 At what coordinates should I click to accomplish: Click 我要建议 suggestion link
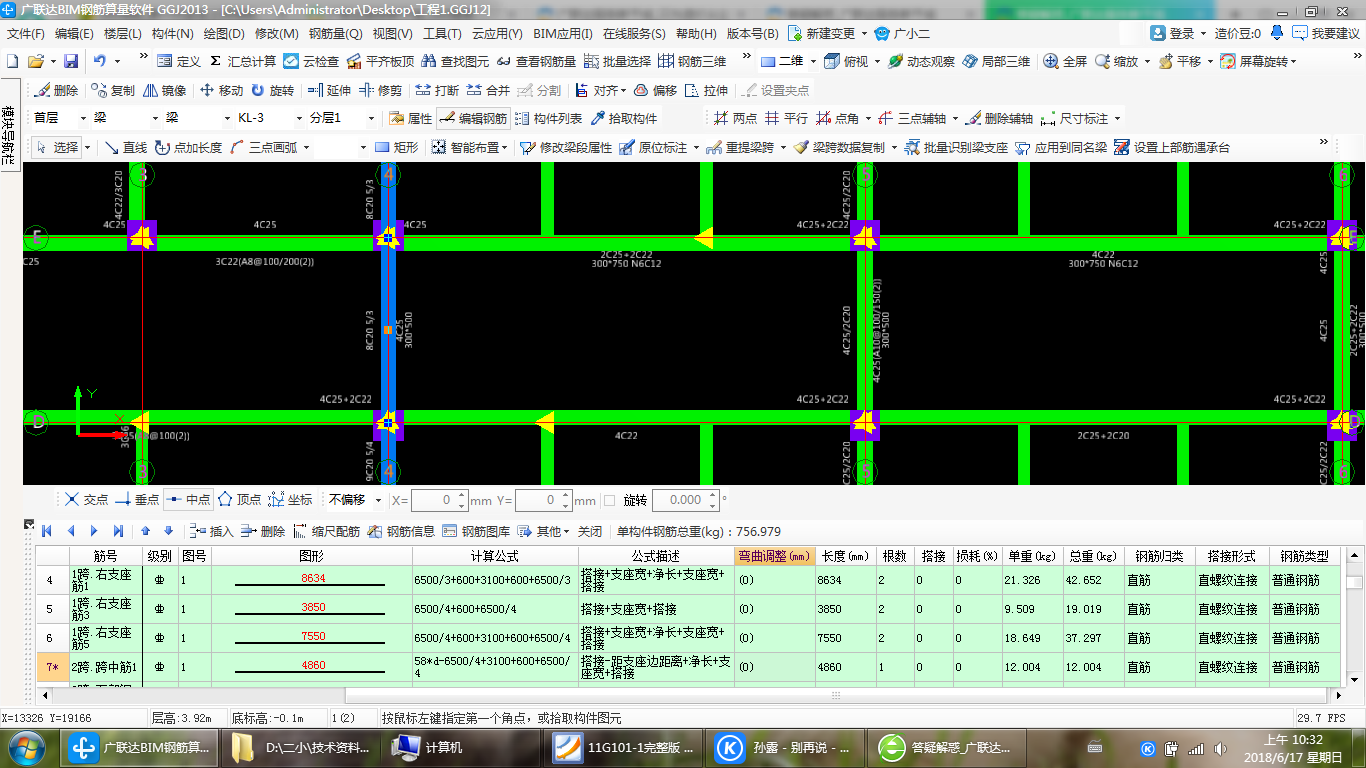(1326, 33)
